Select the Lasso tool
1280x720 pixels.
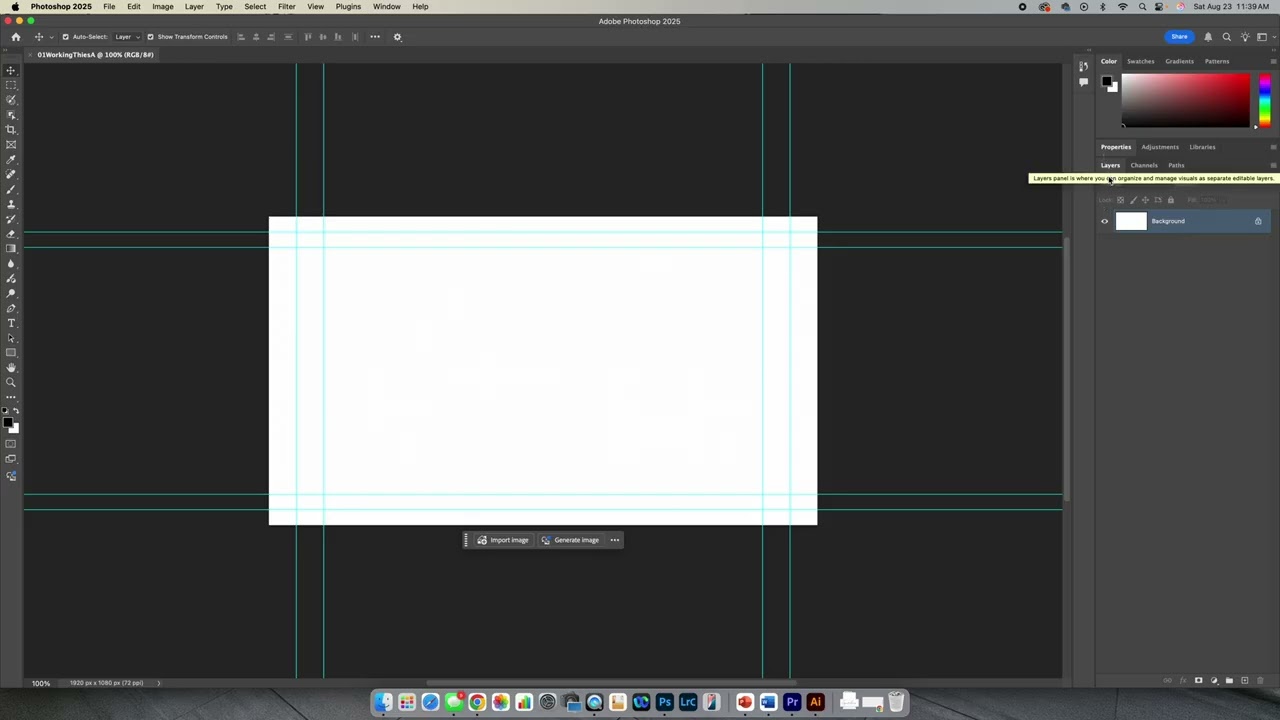click(11, 100)
